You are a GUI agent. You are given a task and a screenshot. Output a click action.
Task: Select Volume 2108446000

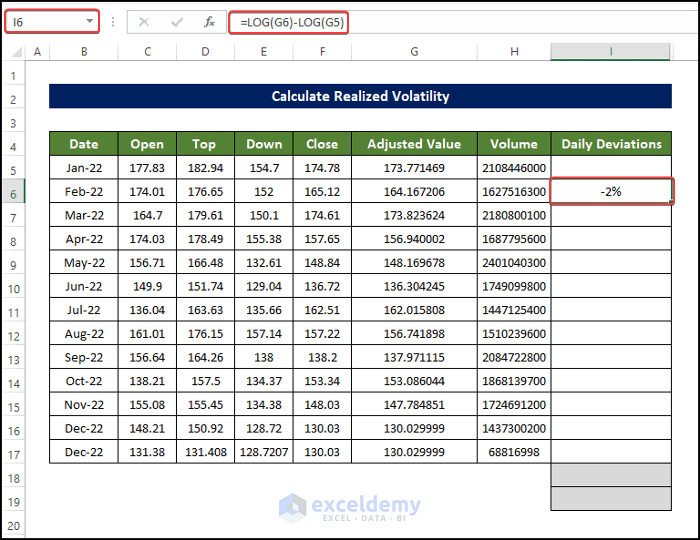tap(514, 168)
